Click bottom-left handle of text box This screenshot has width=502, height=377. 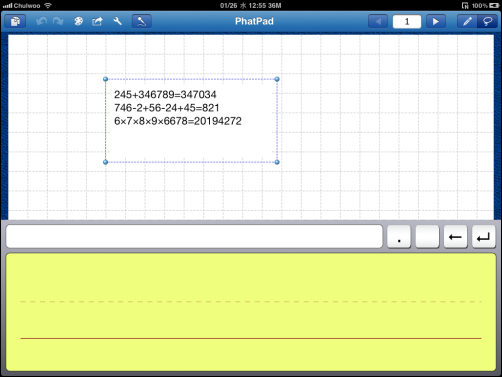[x=105, y=162]
